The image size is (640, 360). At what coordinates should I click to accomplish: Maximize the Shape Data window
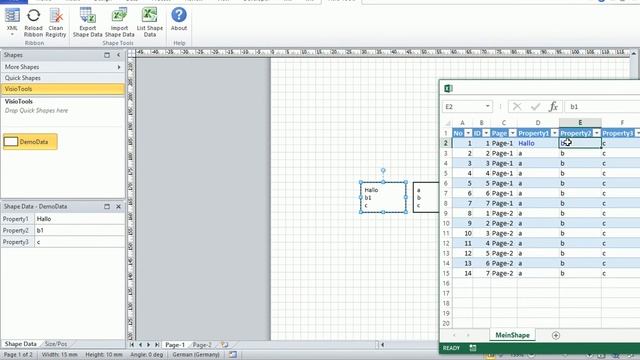click(x=107, y=207)
